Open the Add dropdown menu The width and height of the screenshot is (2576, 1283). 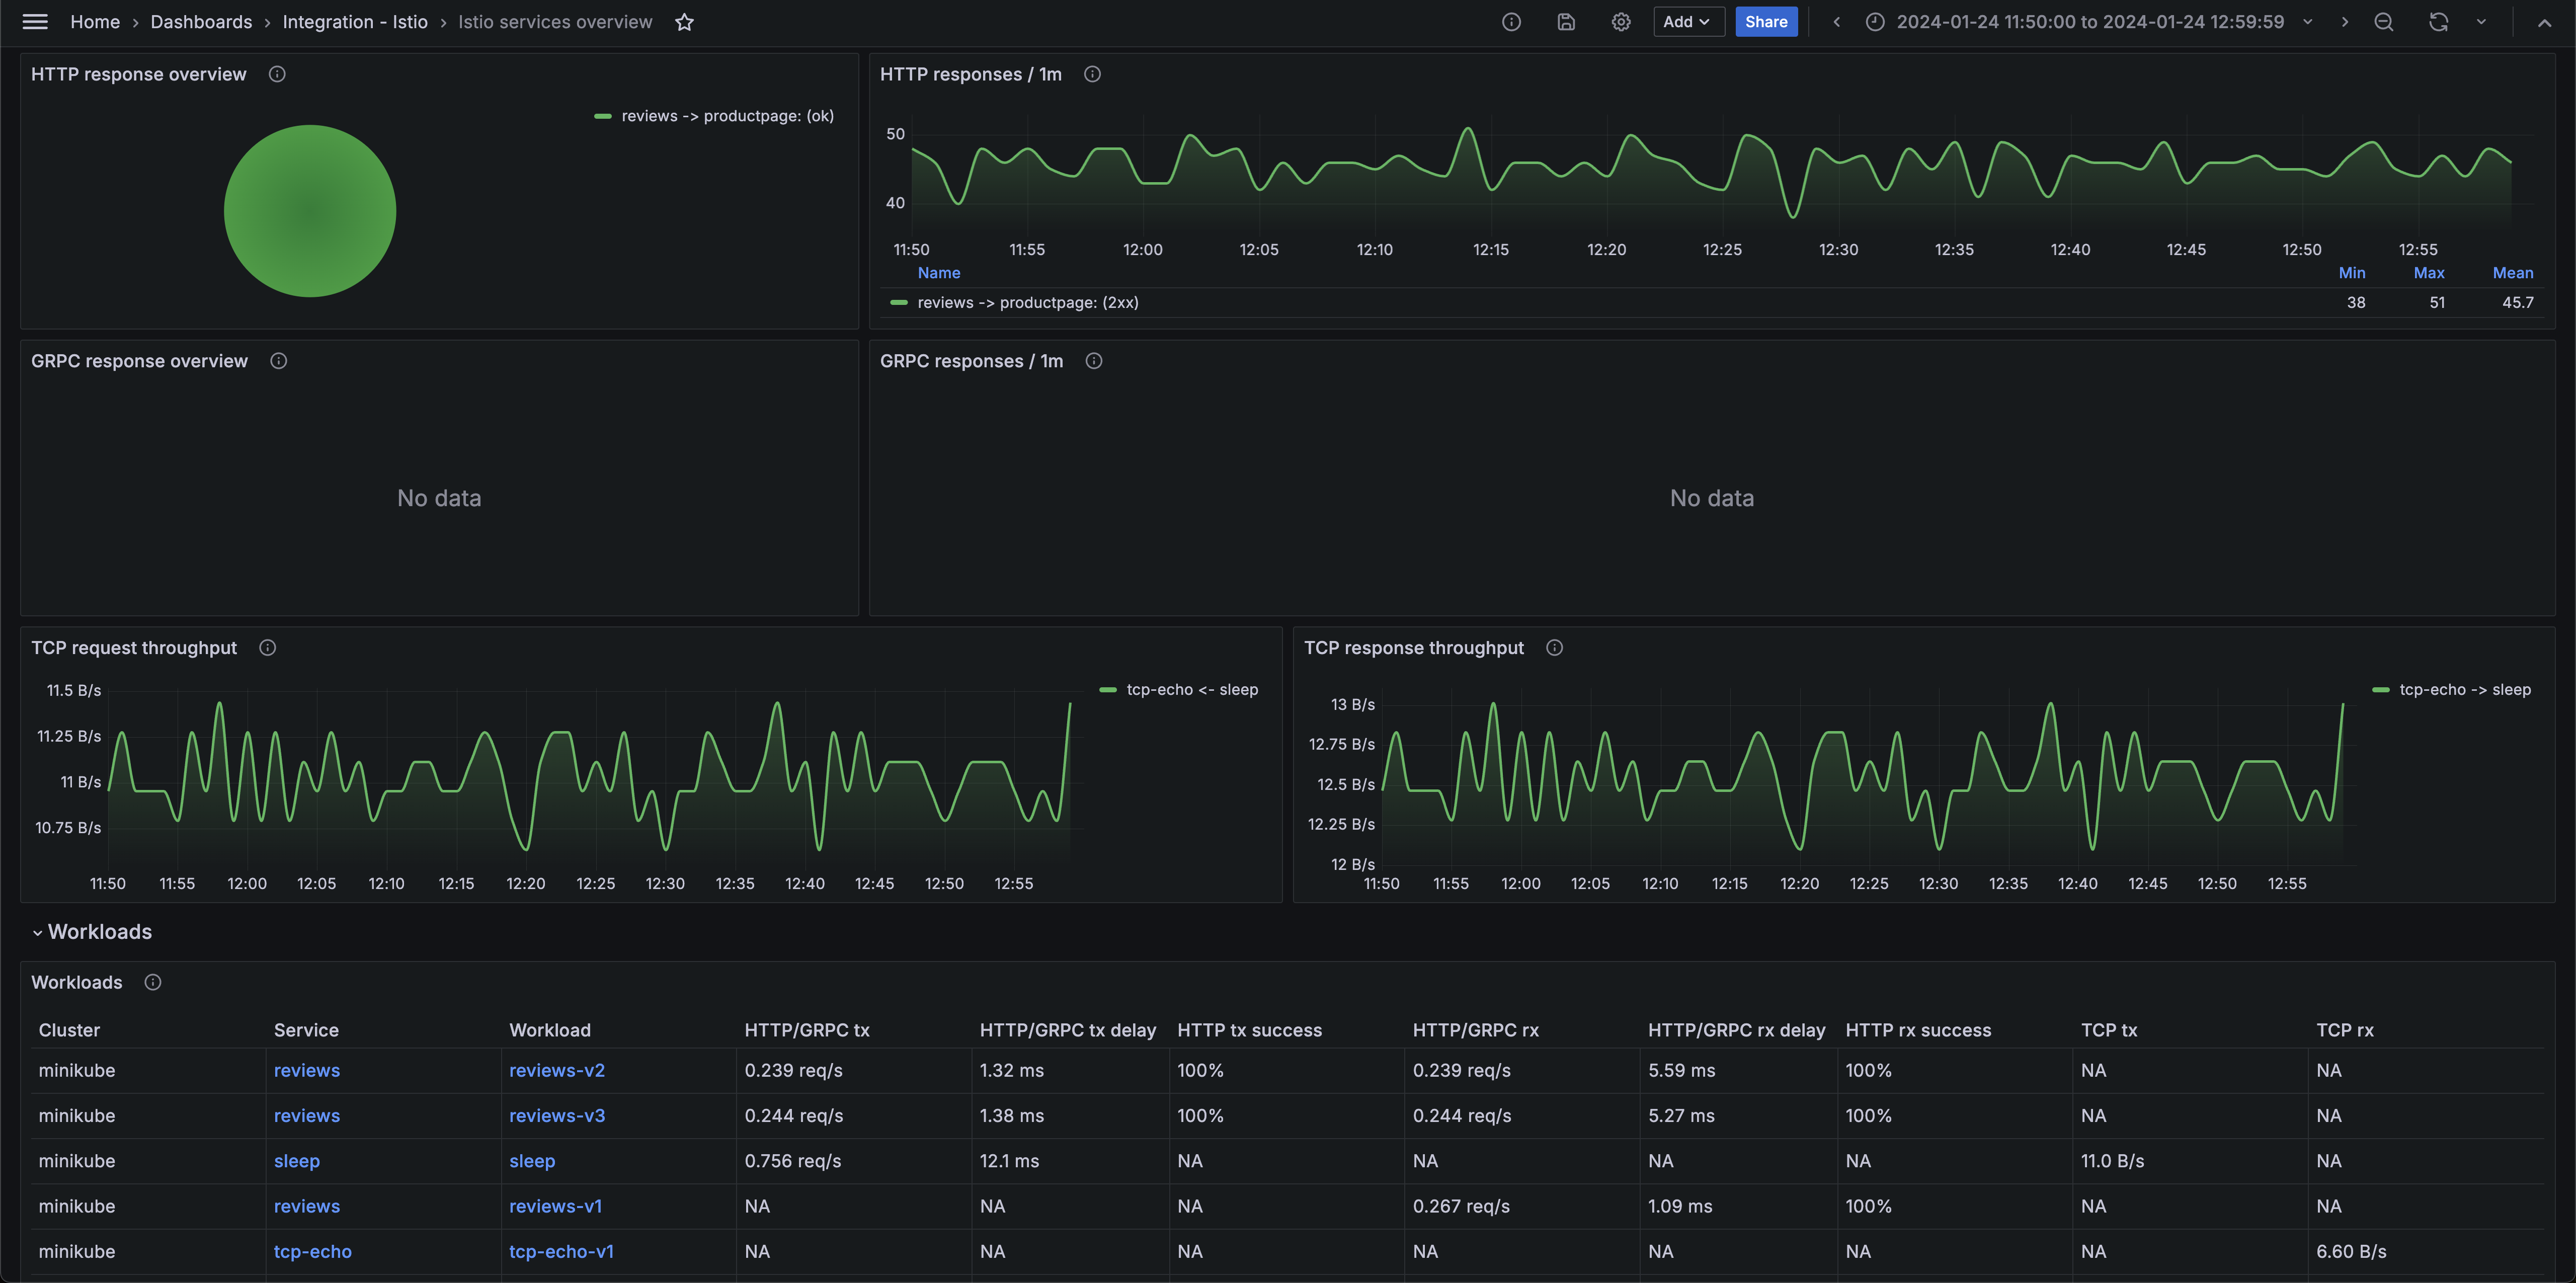pyautogui.click(x=1687, y=22)
